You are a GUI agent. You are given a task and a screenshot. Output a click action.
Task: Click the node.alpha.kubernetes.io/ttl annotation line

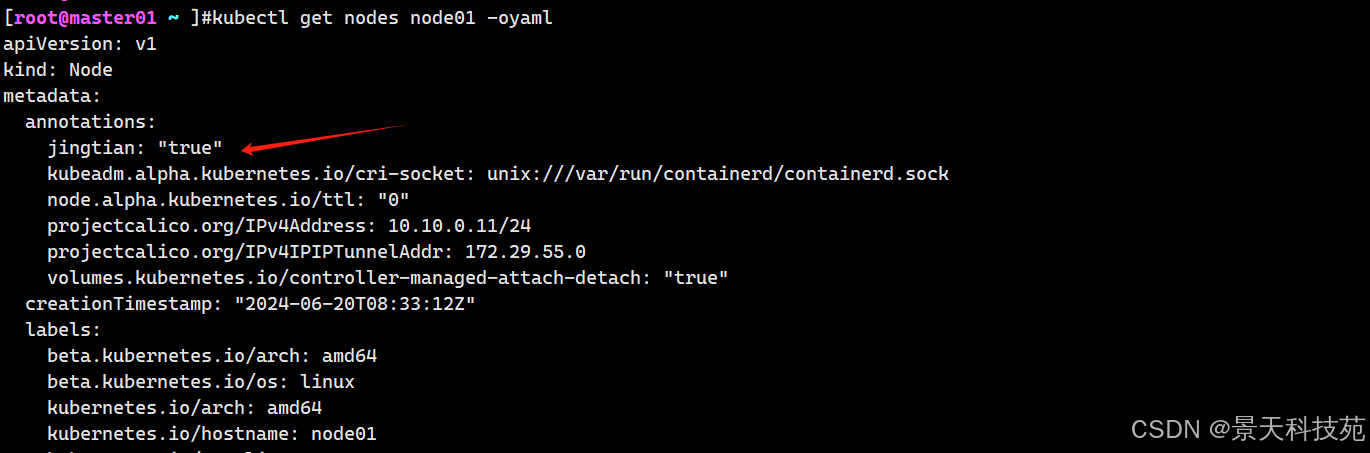(x=228, y=200)
